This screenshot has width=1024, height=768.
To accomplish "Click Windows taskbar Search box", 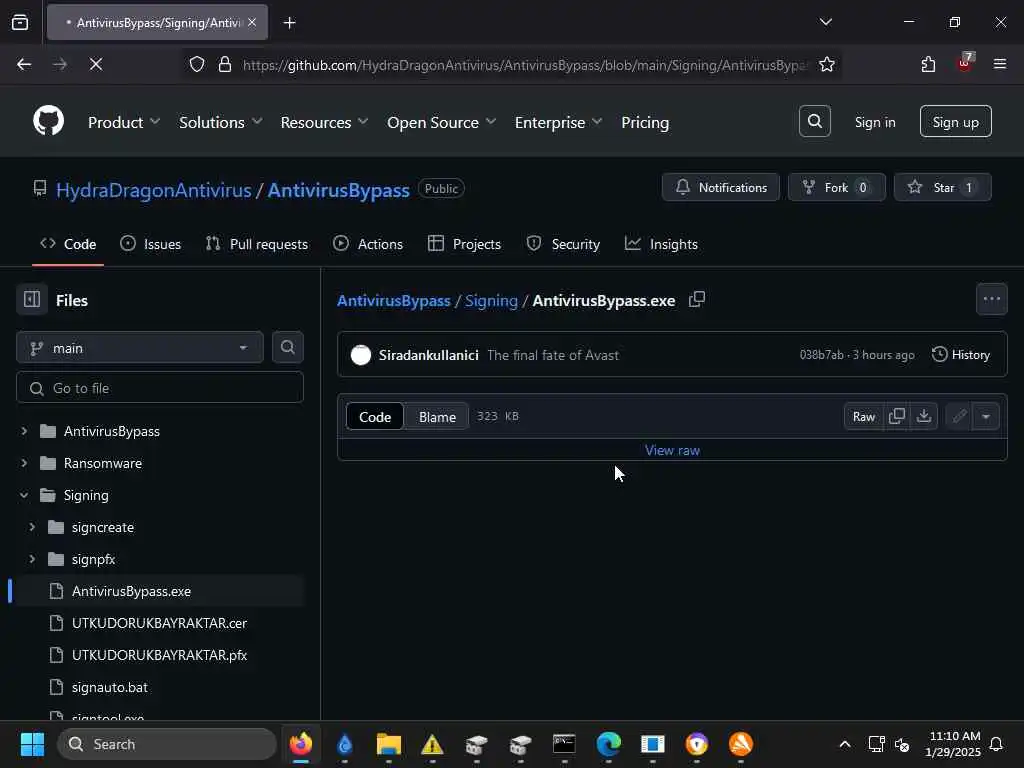I will click(x=167, y=744).
